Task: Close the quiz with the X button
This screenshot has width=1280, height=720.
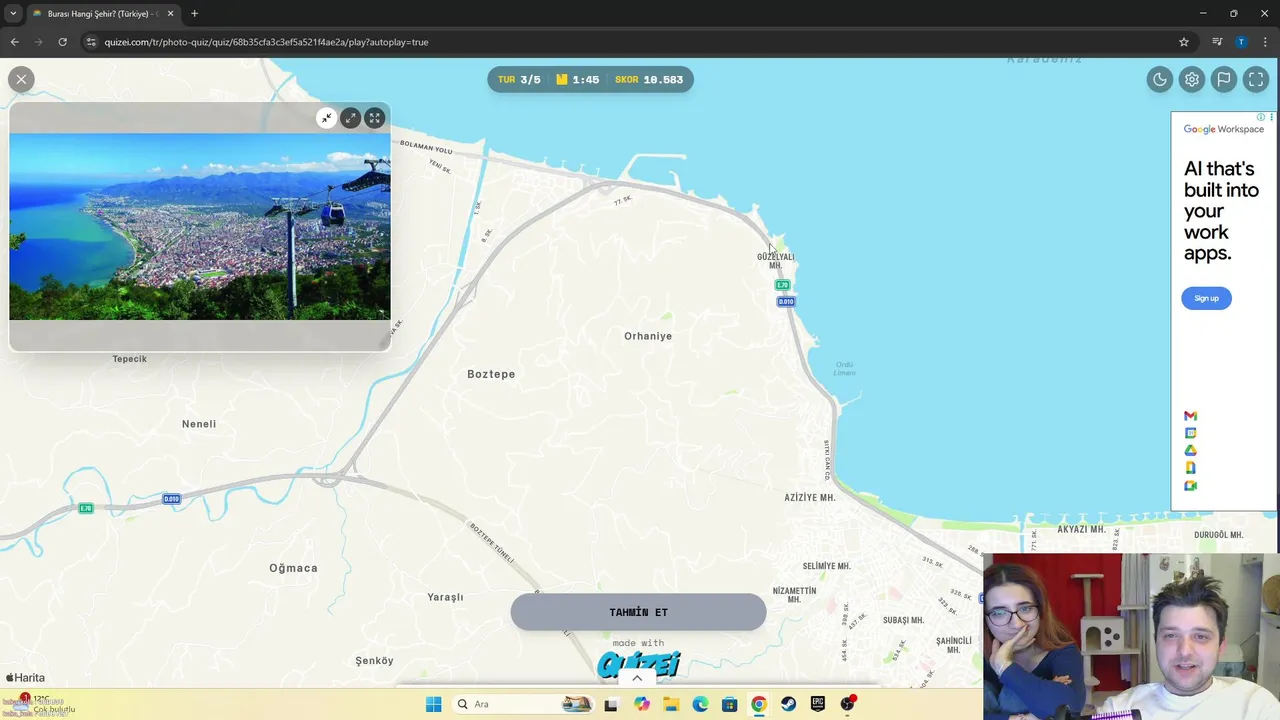Action: point(21,79)
